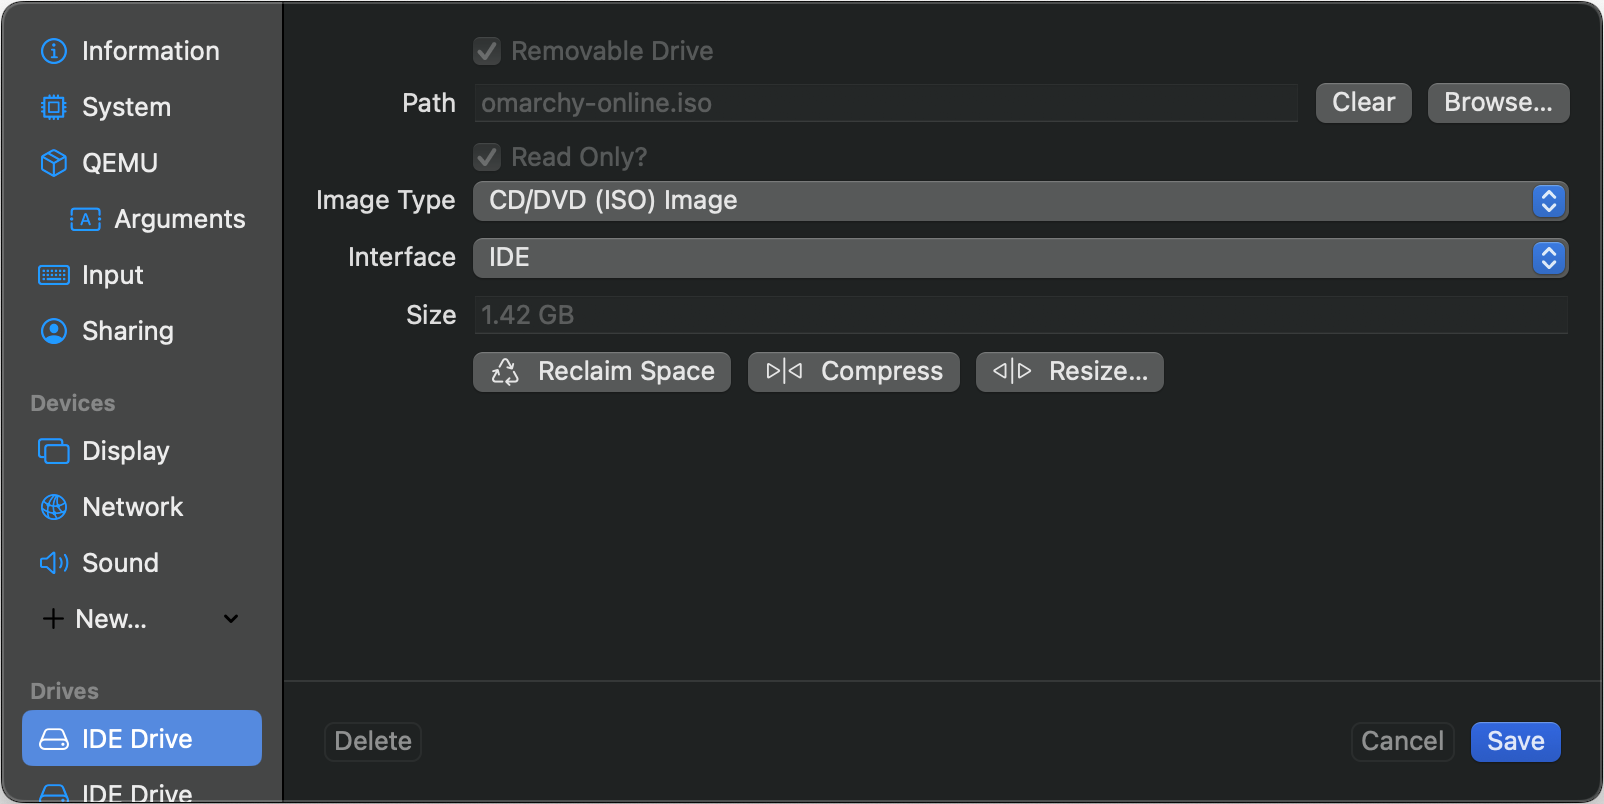
Task: Click the Browse... button
Action: coord(1498,103)
